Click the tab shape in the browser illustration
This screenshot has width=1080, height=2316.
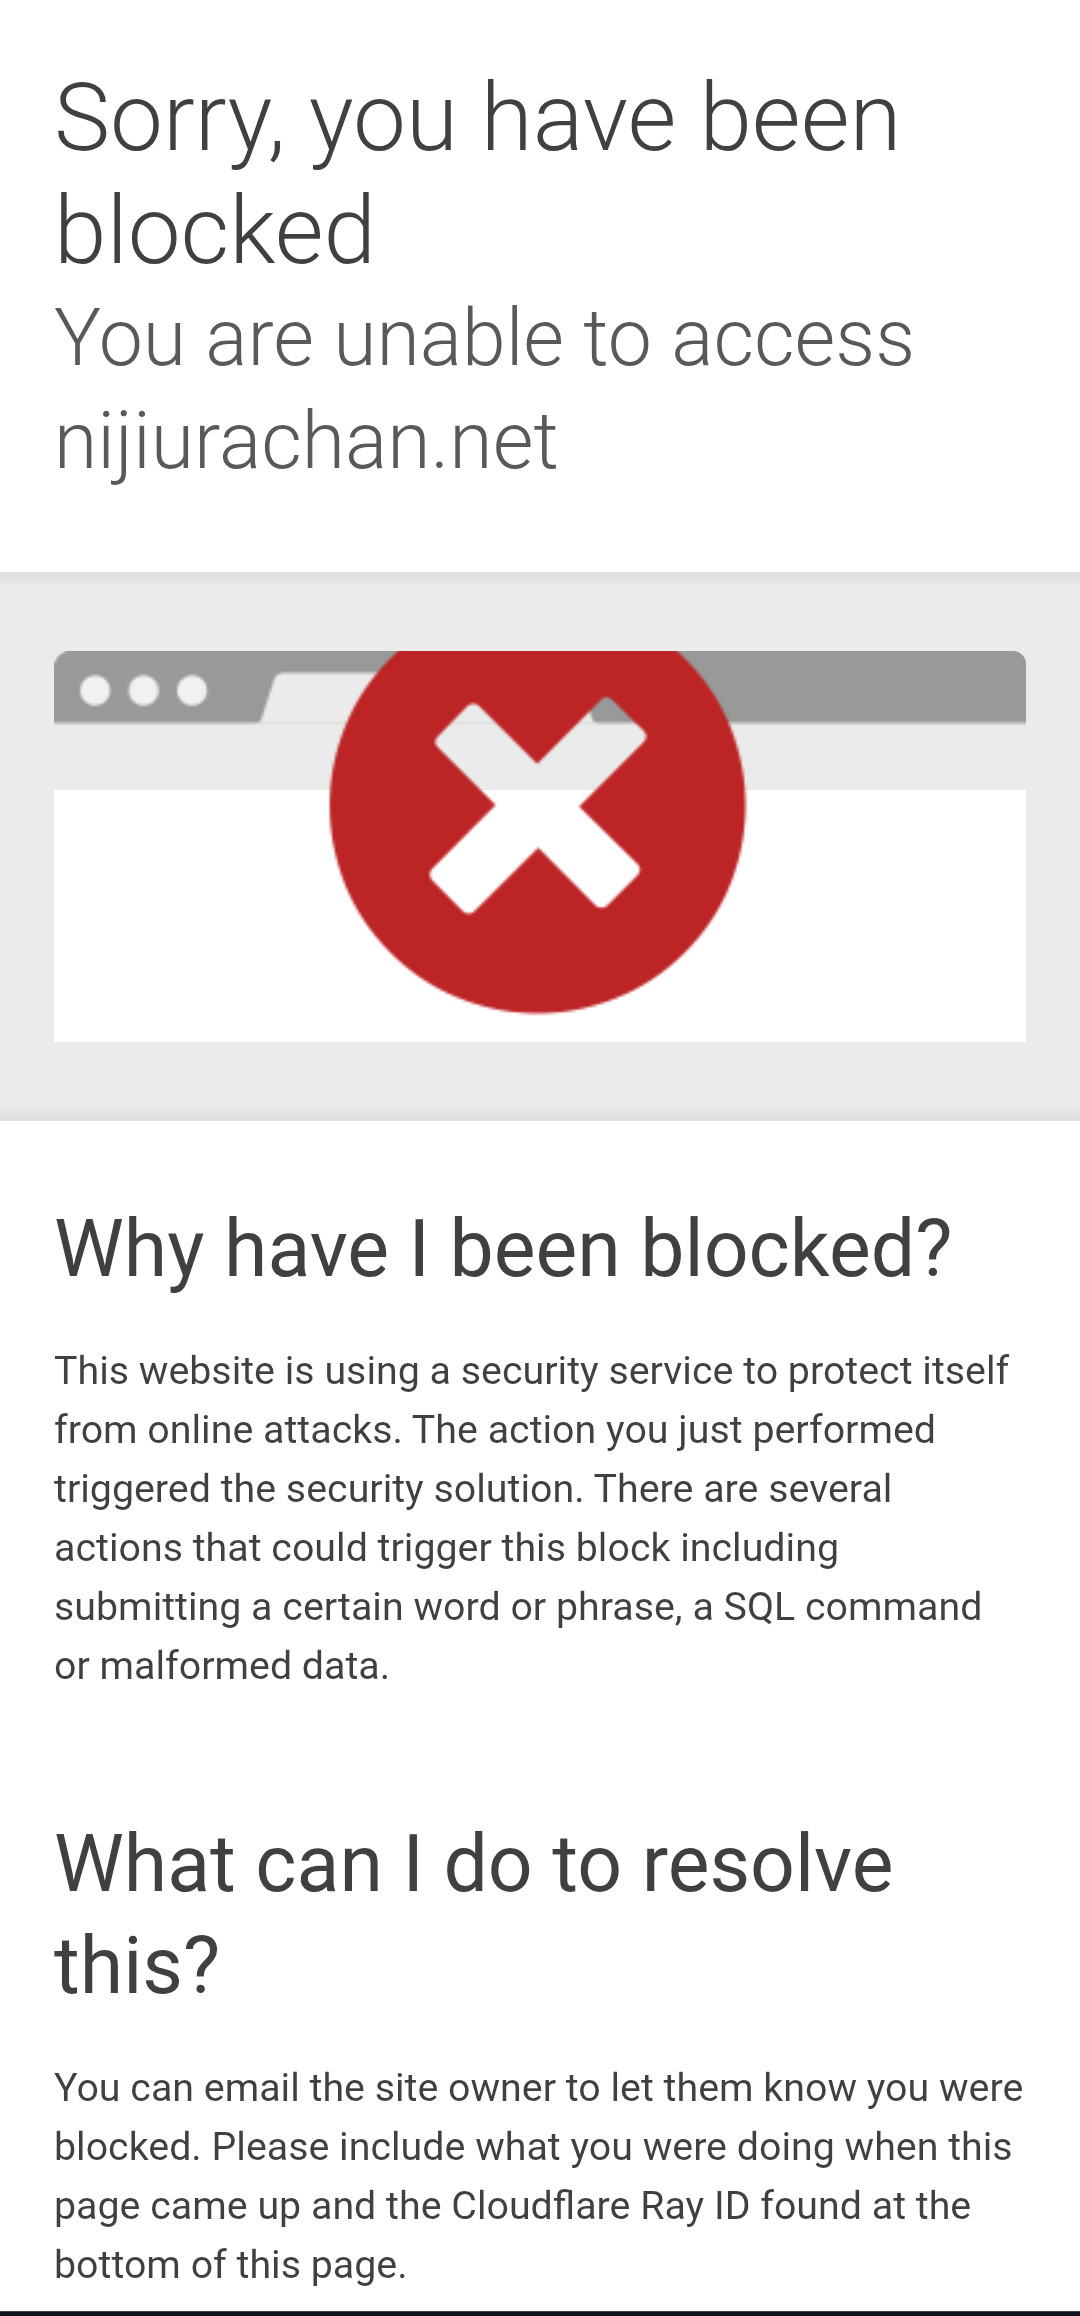[x=300, y=697]
